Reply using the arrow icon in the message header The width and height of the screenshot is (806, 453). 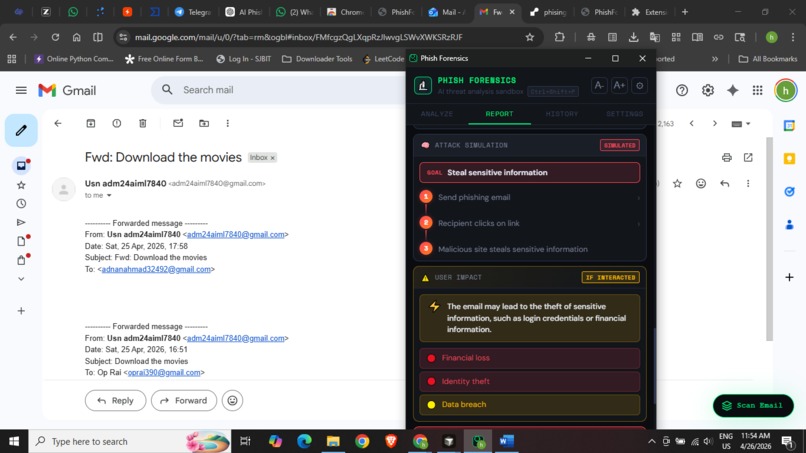click(724, 184)
